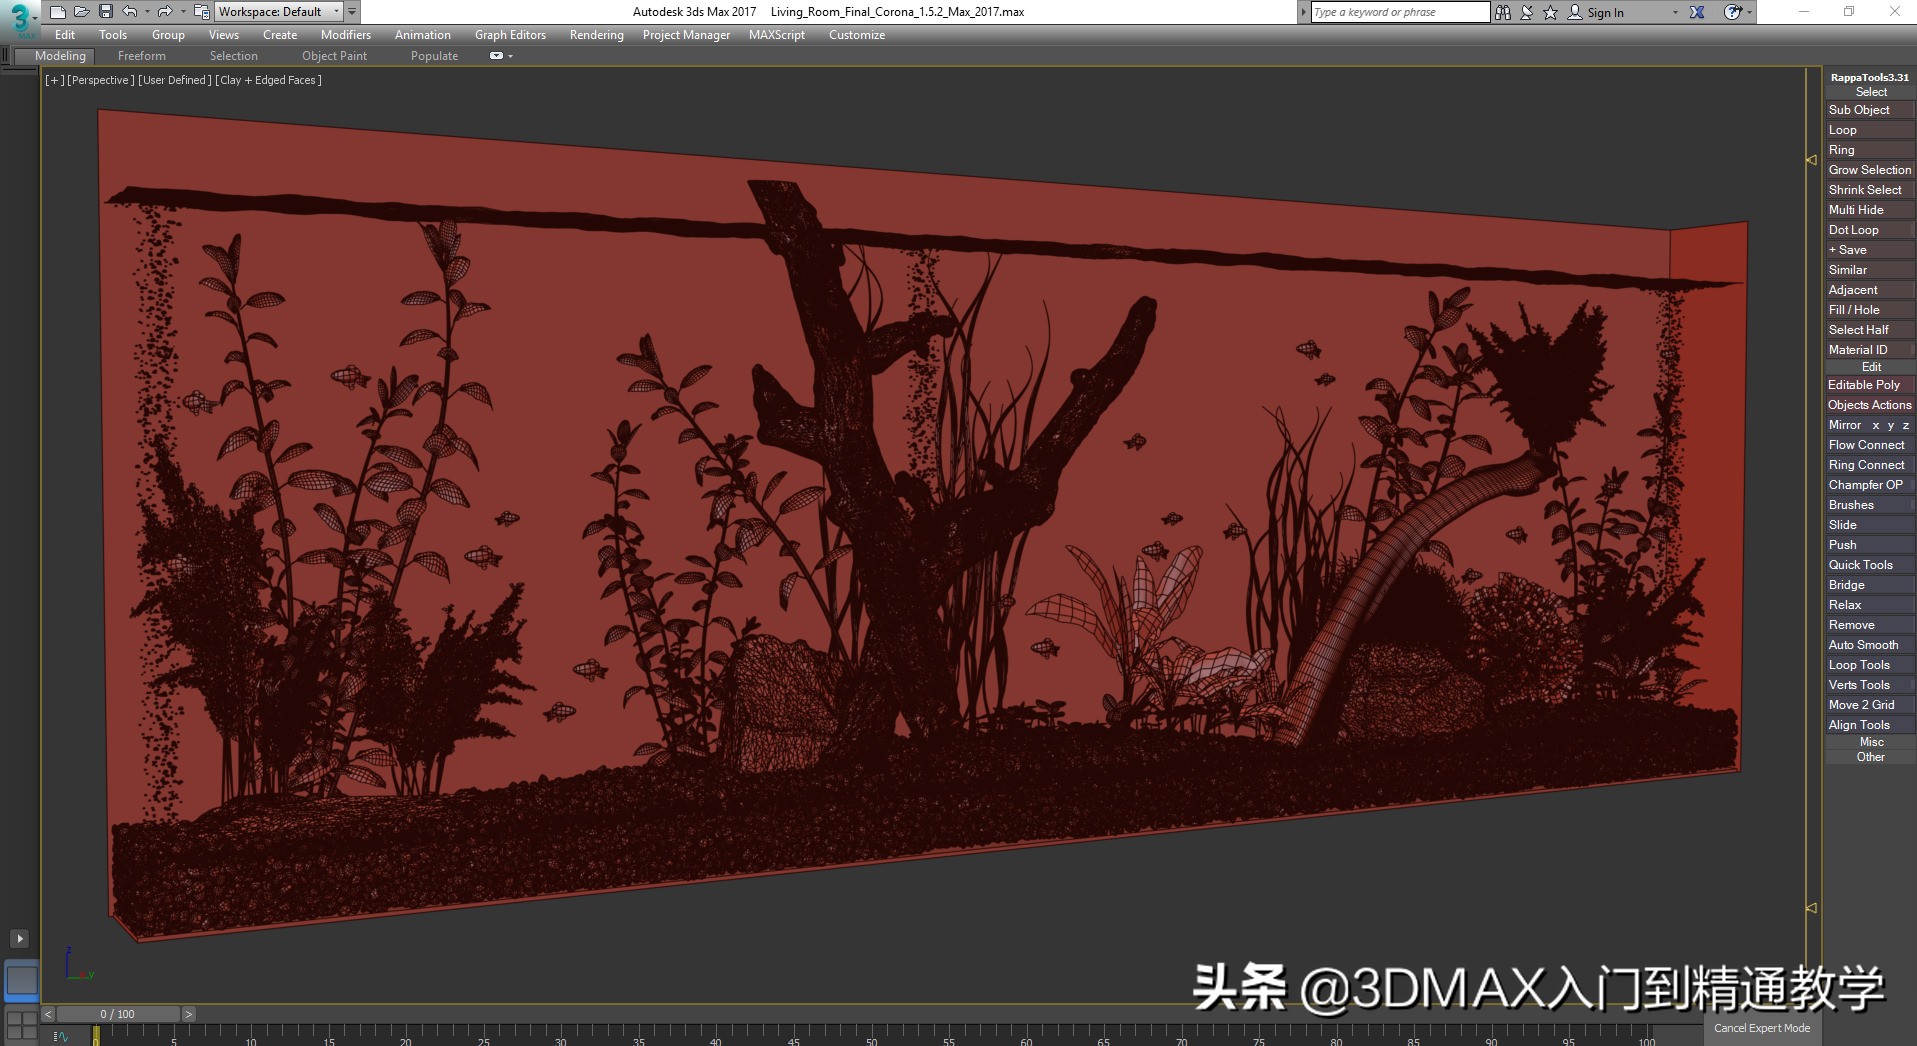Viewport: 1917px width, 1046px height.
Task: Click the 3ds Max application logo button
Action: coord(20,17)
